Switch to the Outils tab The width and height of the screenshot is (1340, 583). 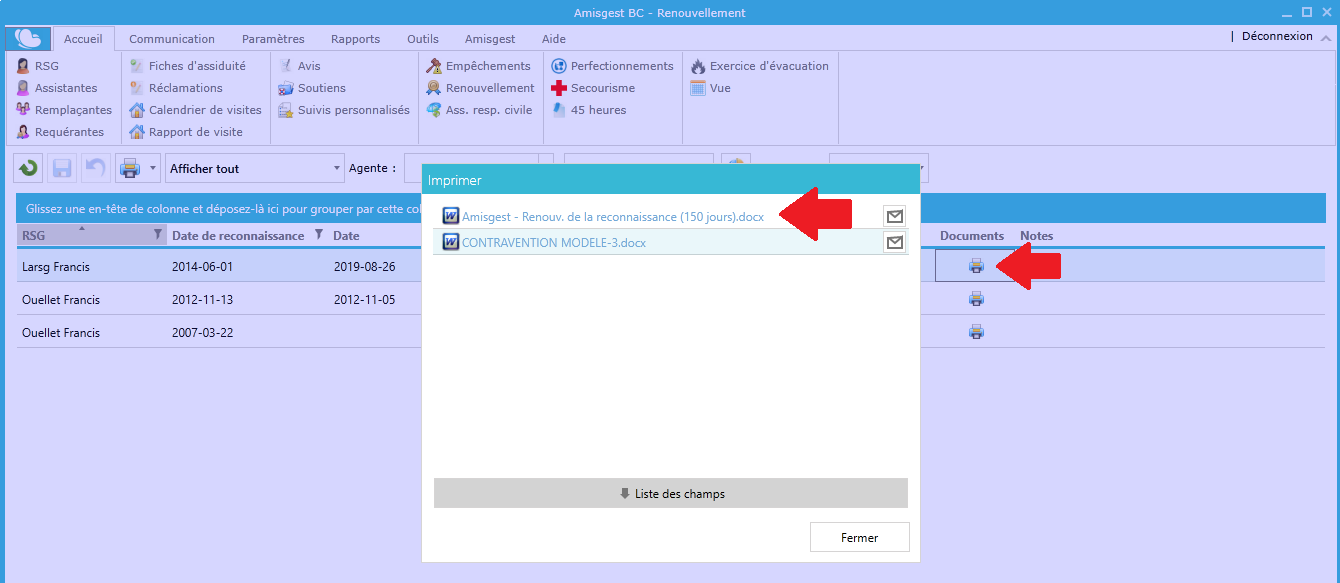[423, 39]
